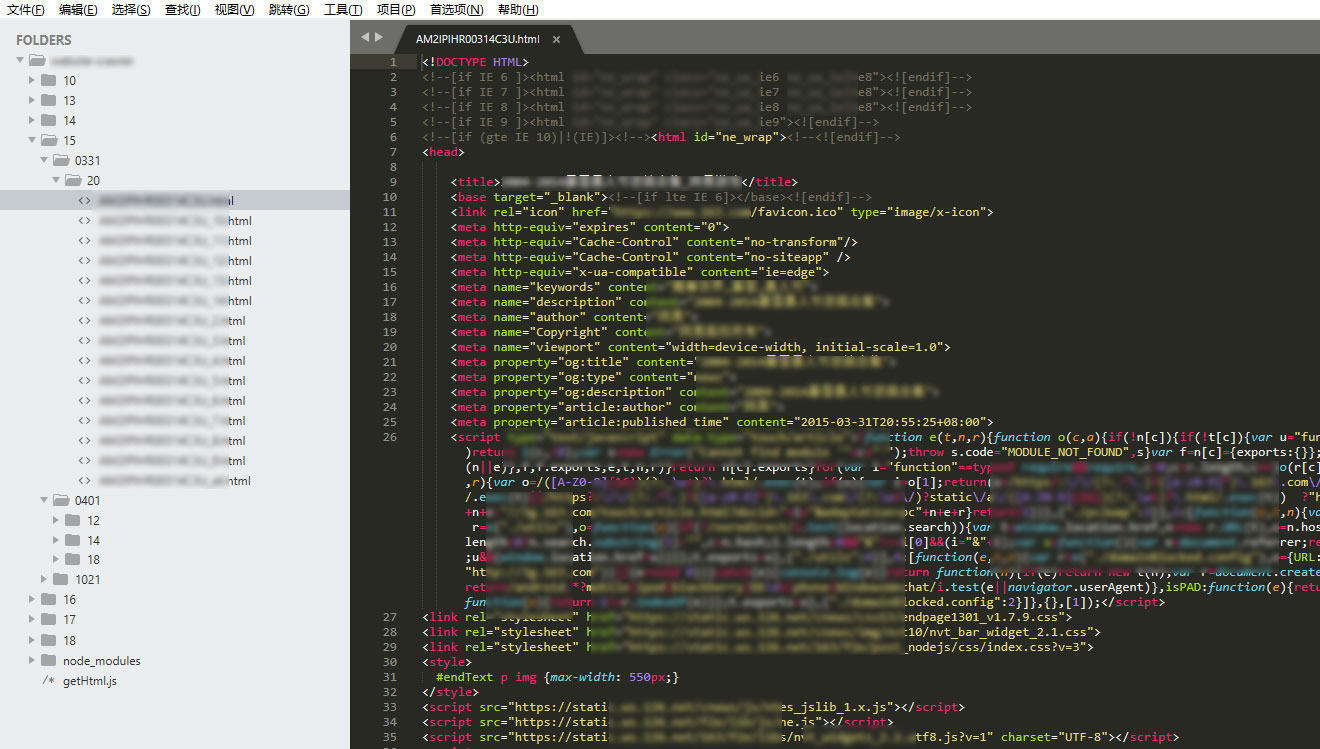Click the code icon of highlighted sidebar file
The width and height of the screenshot is (1320, 749).
[x=85, y=200]
